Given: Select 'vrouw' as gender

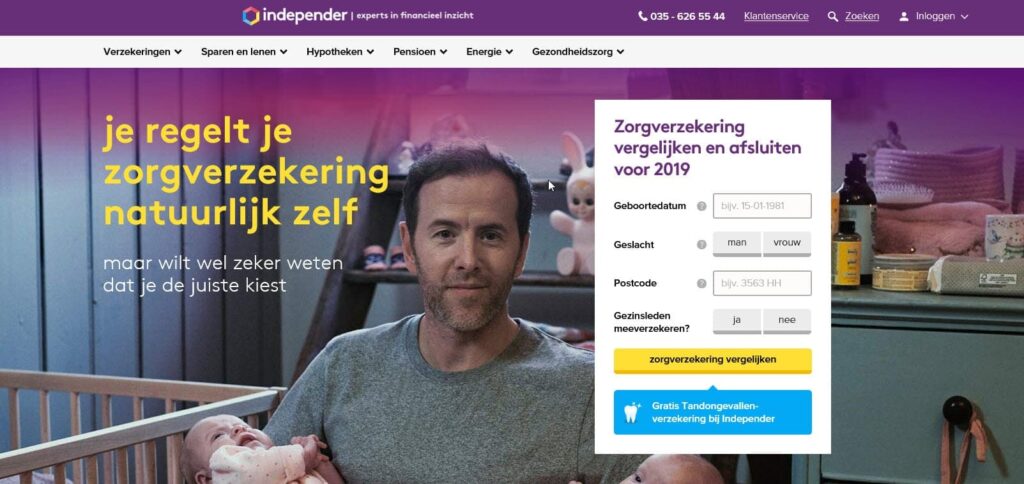Looking at the screenshot, I should click(787, 244).
